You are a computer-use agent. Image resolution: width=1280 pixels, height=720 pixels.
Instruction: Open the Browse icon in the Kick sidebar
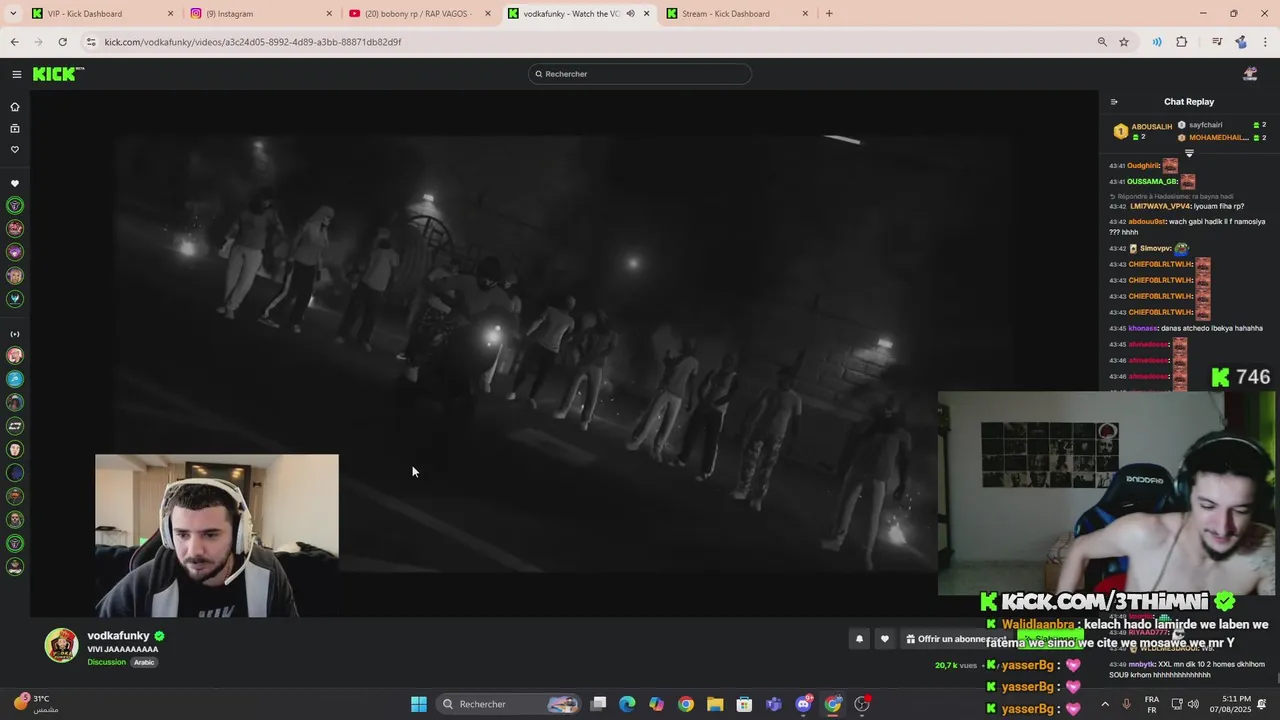(x=15, y=128)
